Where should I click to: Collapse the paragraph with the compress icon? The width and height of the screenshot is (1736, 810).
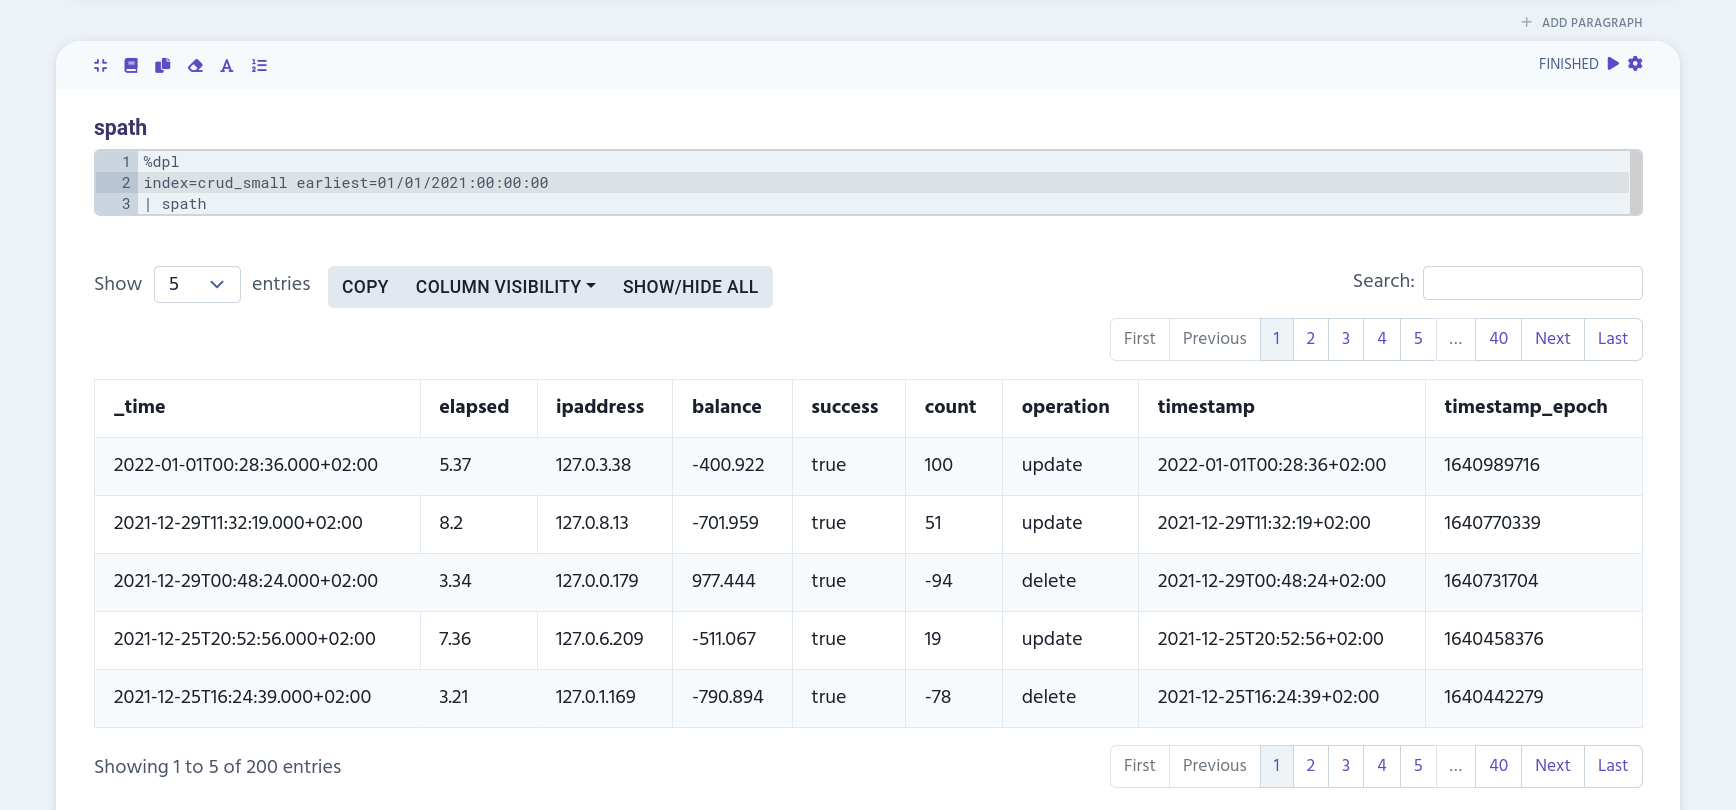[100, 65]
